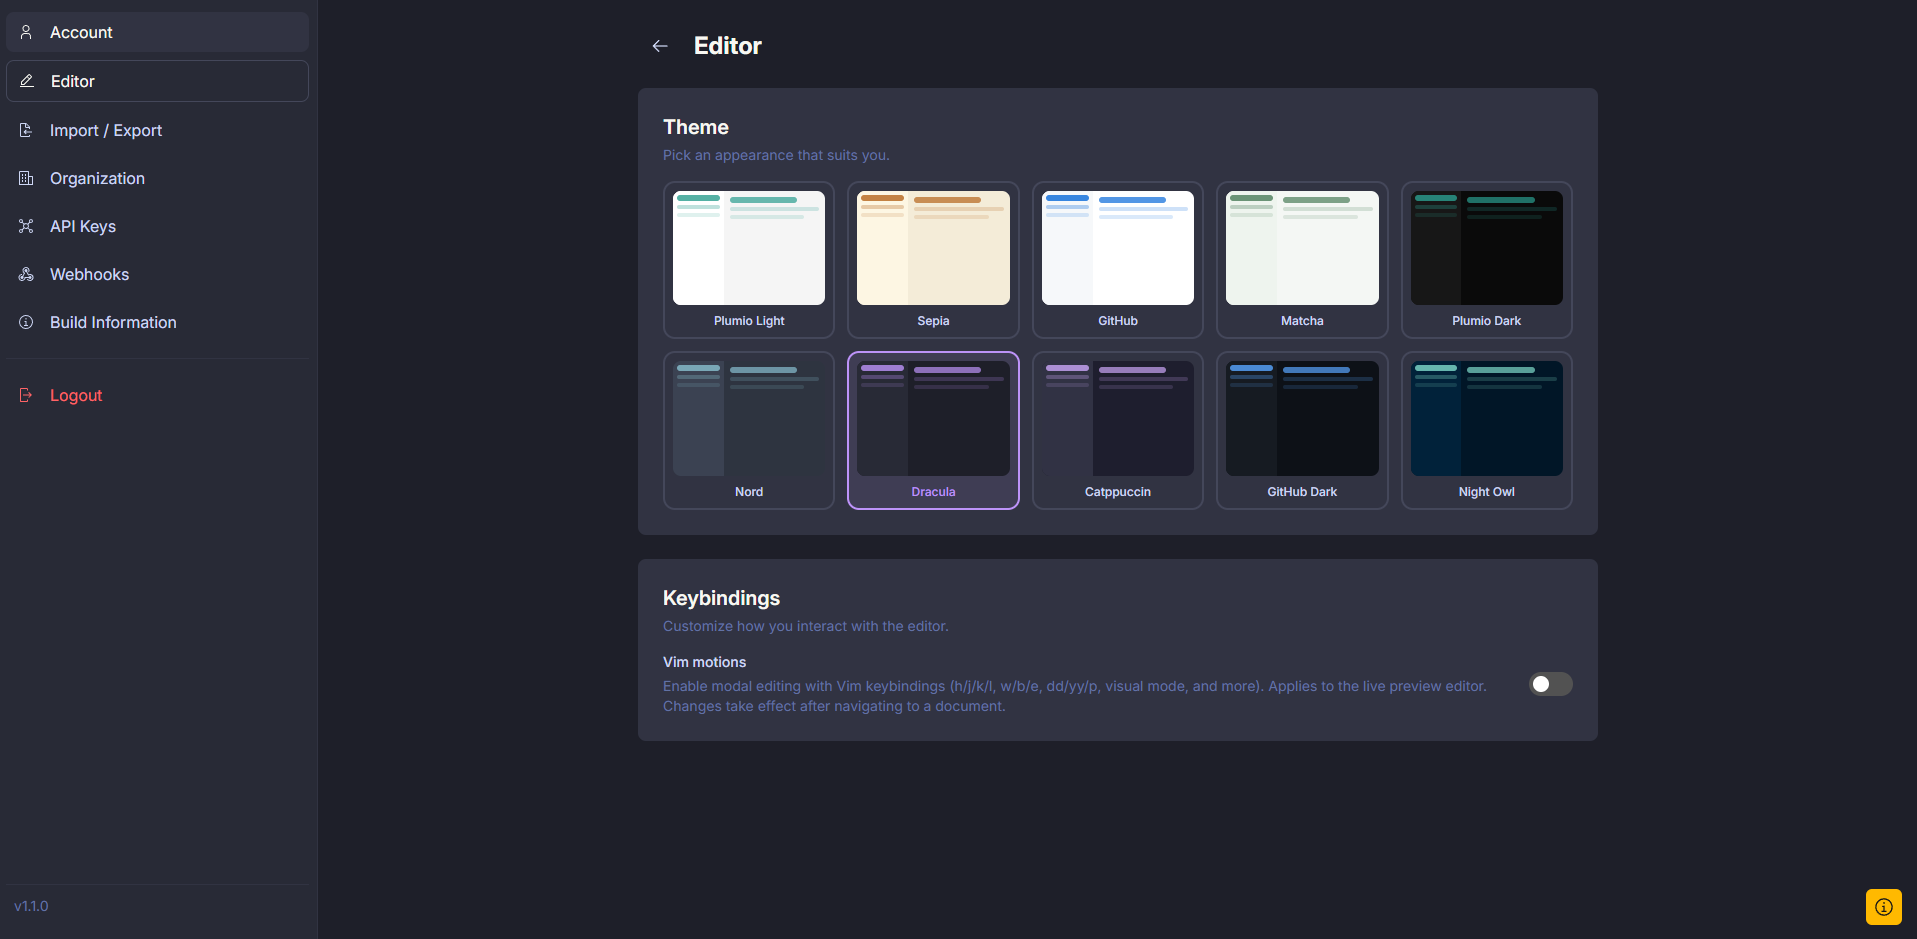Switch to the Plumio Dark theme
Screen dimensions: 1917x939
point(1487,260)
